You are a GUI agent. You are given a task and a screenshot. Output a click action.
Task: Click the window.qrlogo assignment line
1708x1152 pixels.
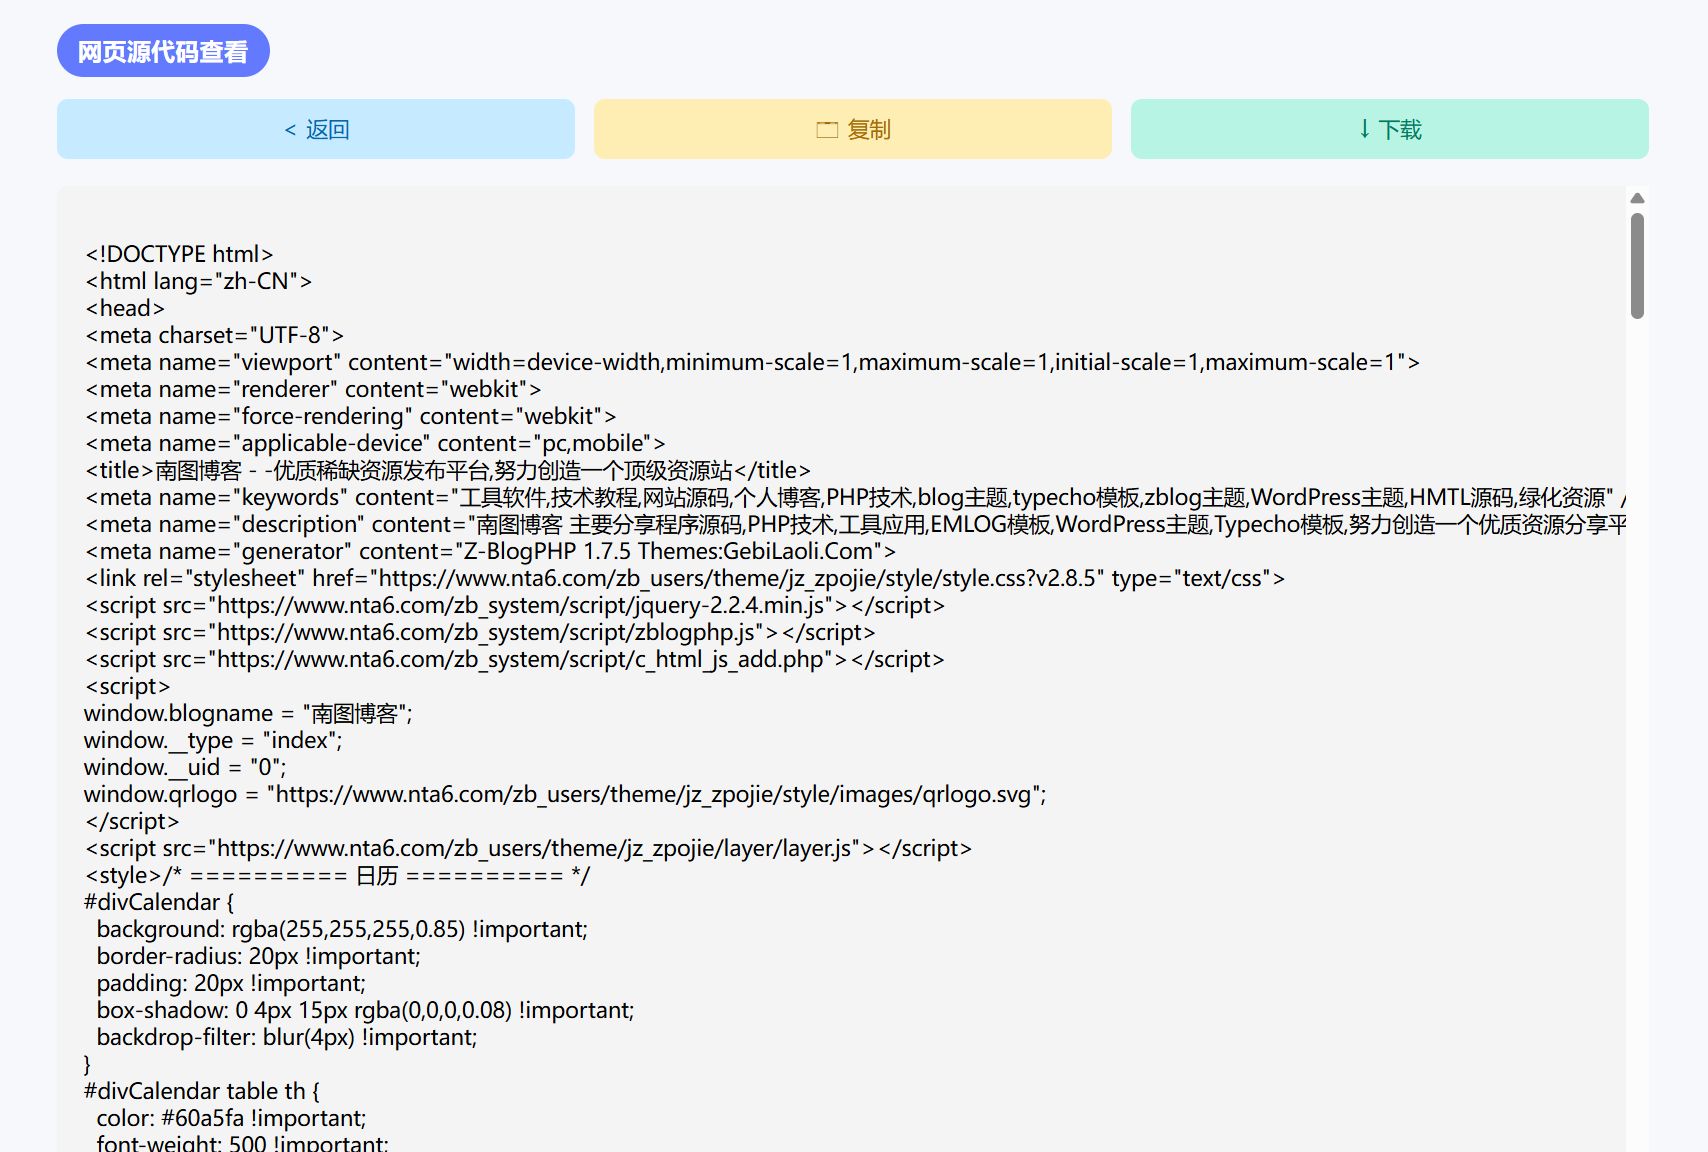pyautogui.click(x=565, y=794)
